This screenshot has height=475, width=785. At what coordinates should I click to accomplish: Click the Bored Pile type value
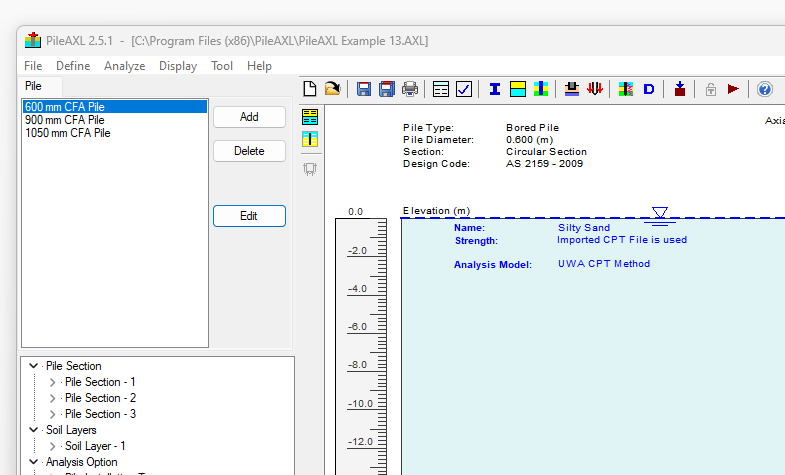tap(532, 128)
